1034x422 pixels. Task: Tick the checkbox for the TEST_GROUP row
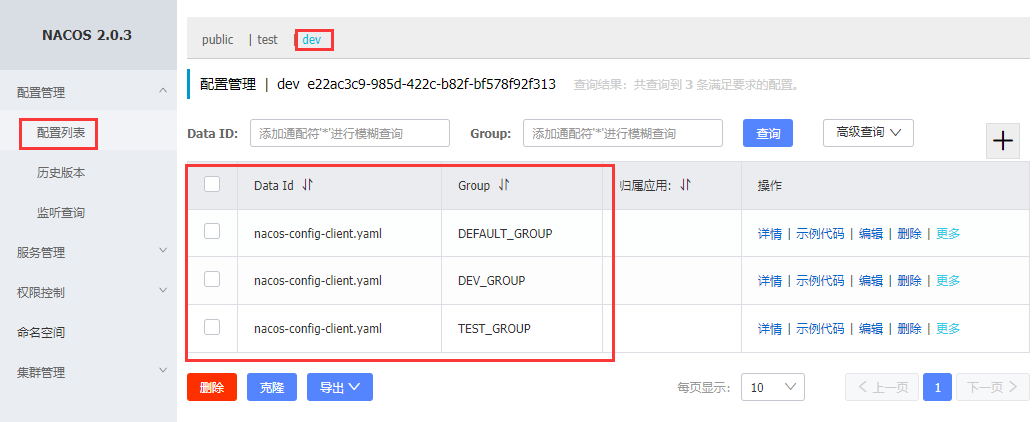pyautogui.click(x=212, y=326)
